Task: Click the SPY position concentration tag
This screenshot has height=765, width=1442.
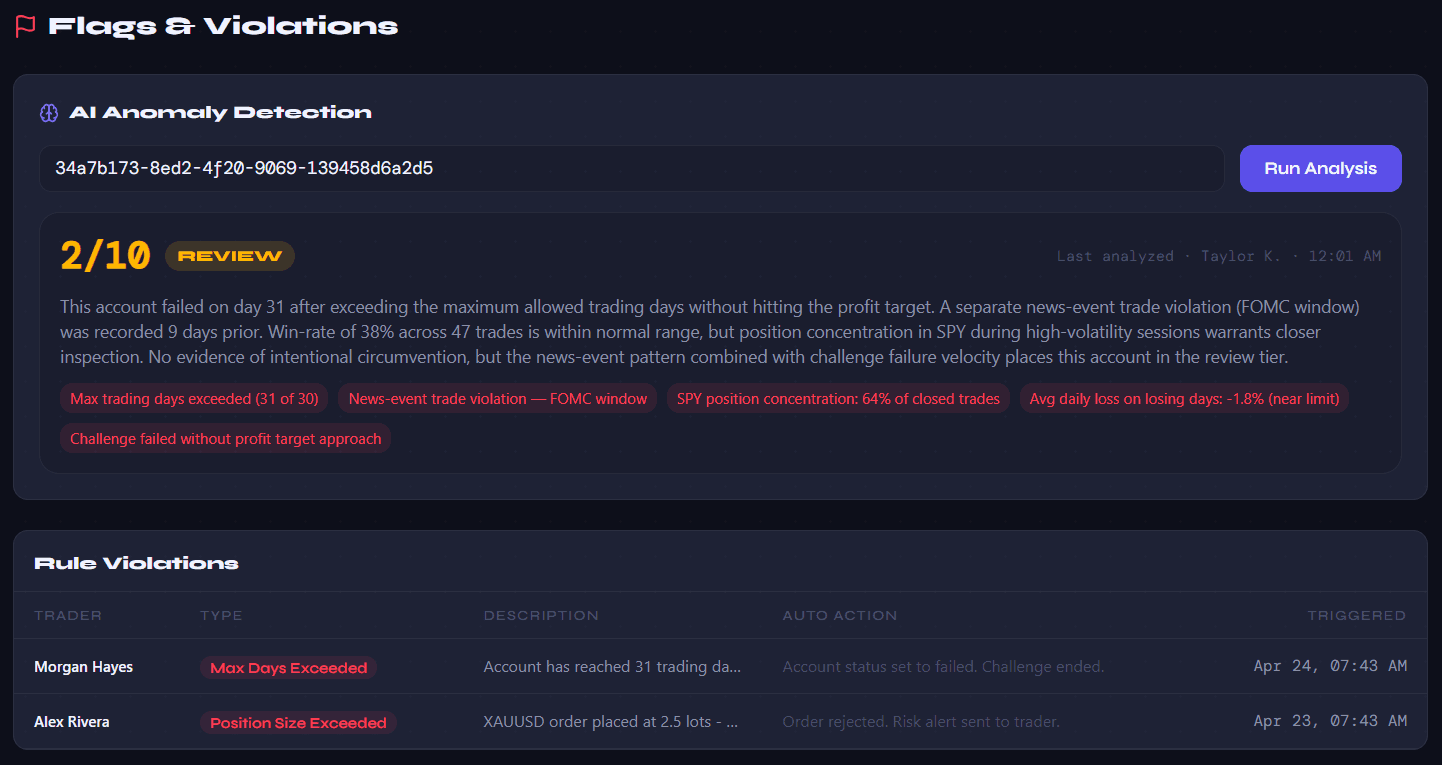Action: [838, 399]
